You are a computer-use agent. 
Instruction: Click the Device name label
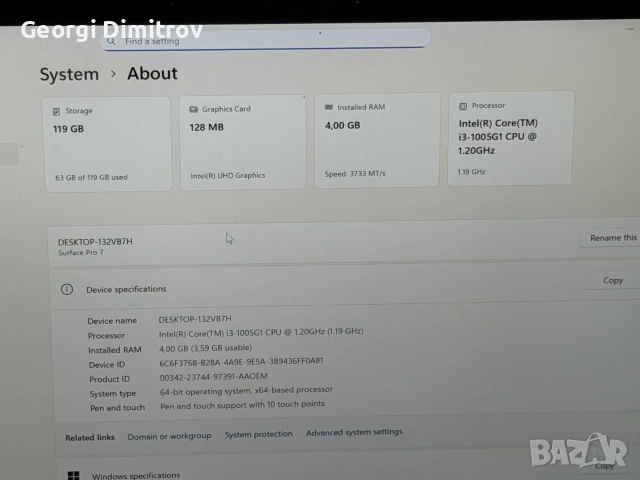112,321
